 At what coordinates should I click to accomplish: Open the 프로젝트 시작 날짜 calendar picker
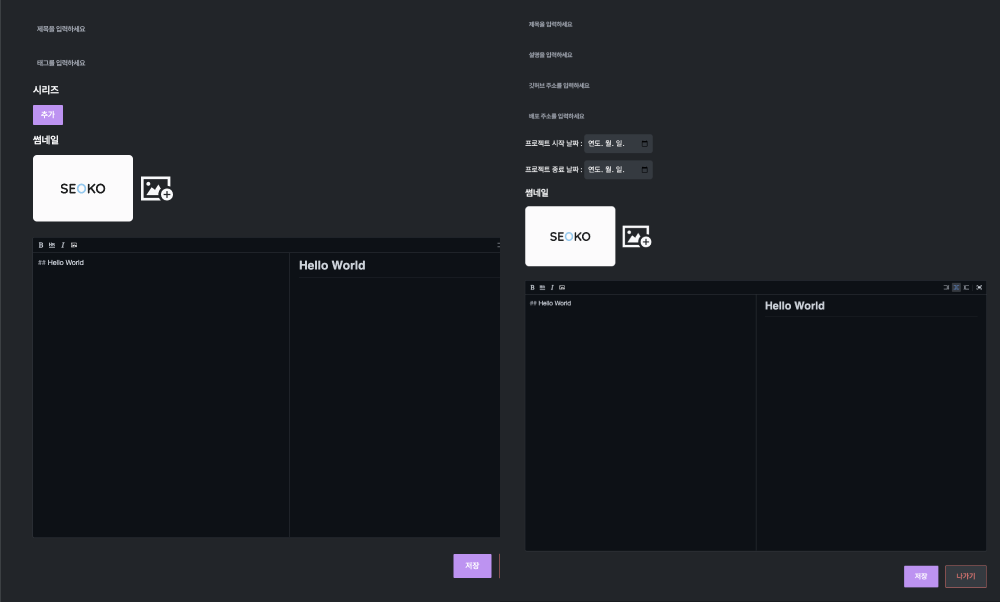[x=644, y=143]
